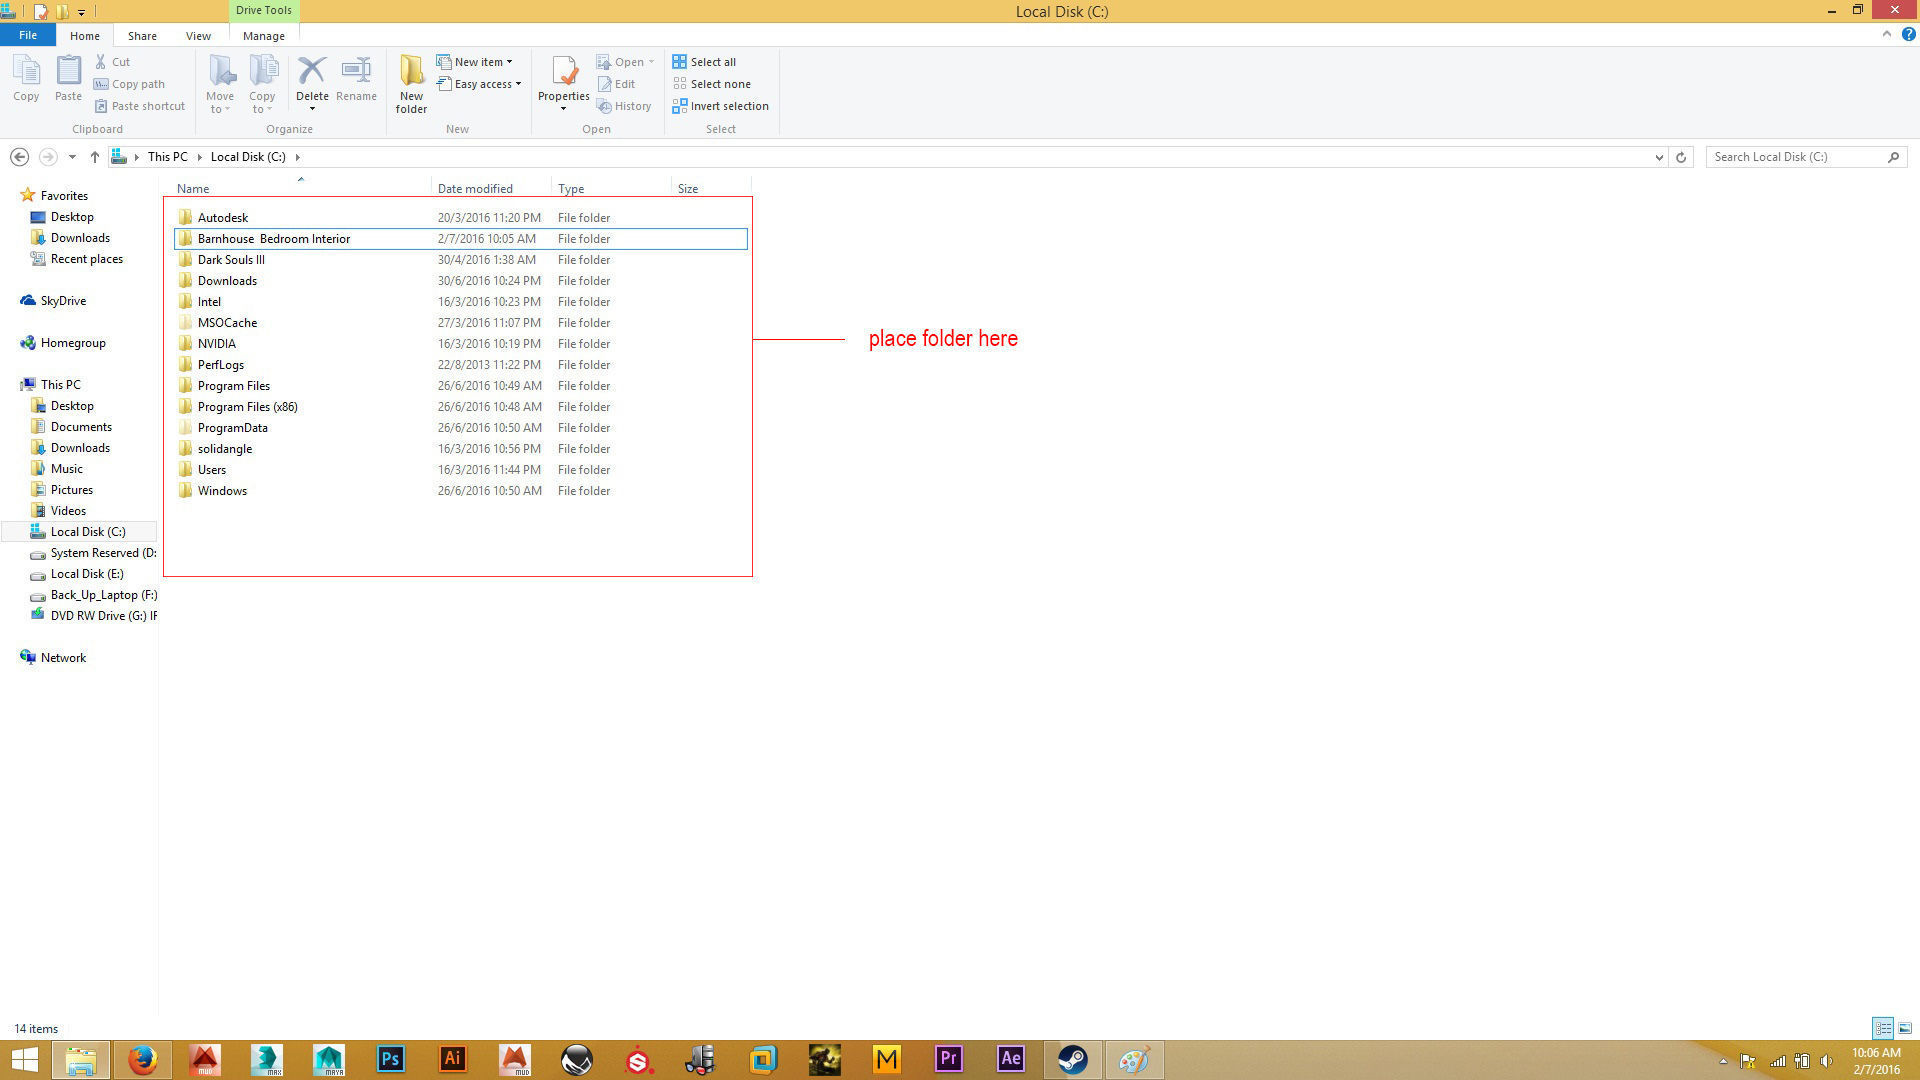Switch to large icons view at the bottom right
Image resolution: width=1920 pixels, height=1080 pixels.
(x=1905, y=1028)
